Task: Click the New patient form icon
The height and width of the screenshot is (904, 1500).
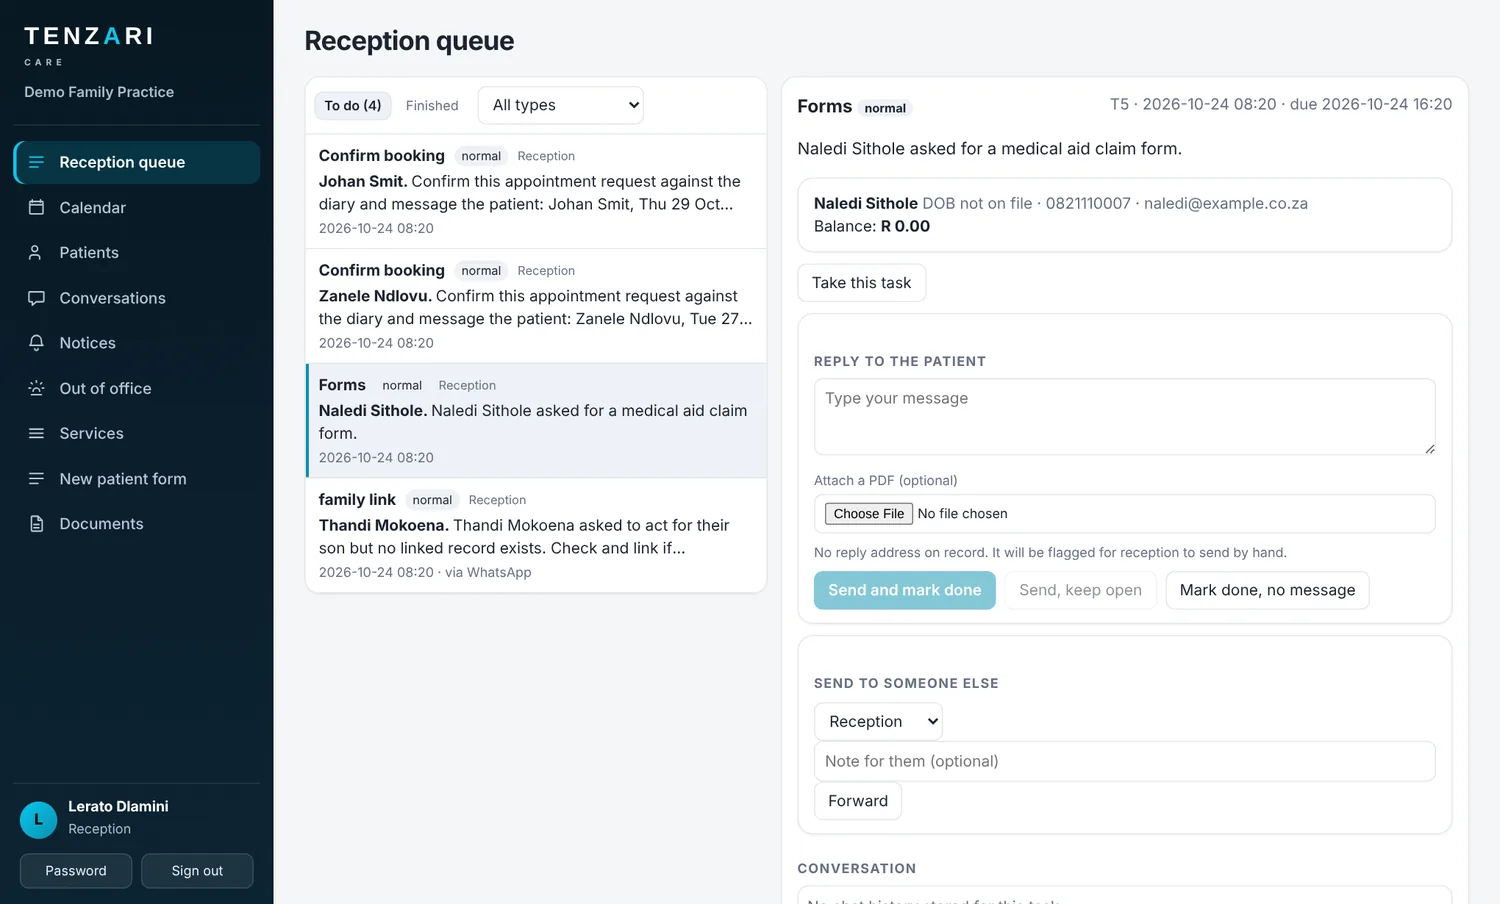Action: pos(36,479)
